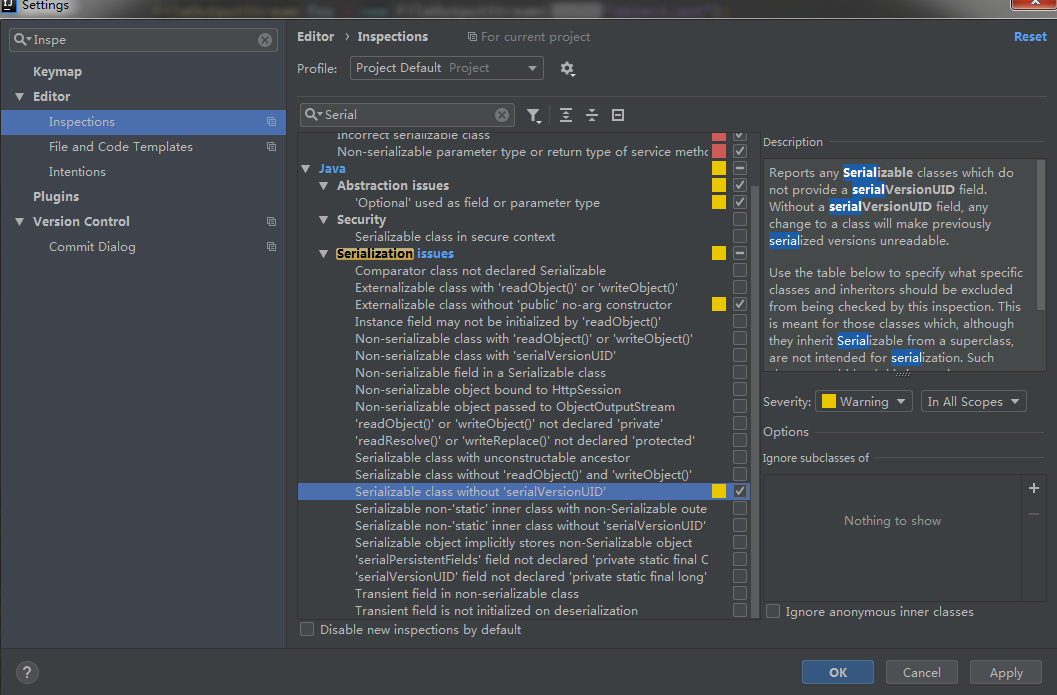Screen dimensions: 1057x695
Task: Expand all inspection groups
Action: click(x=566, y=115)
